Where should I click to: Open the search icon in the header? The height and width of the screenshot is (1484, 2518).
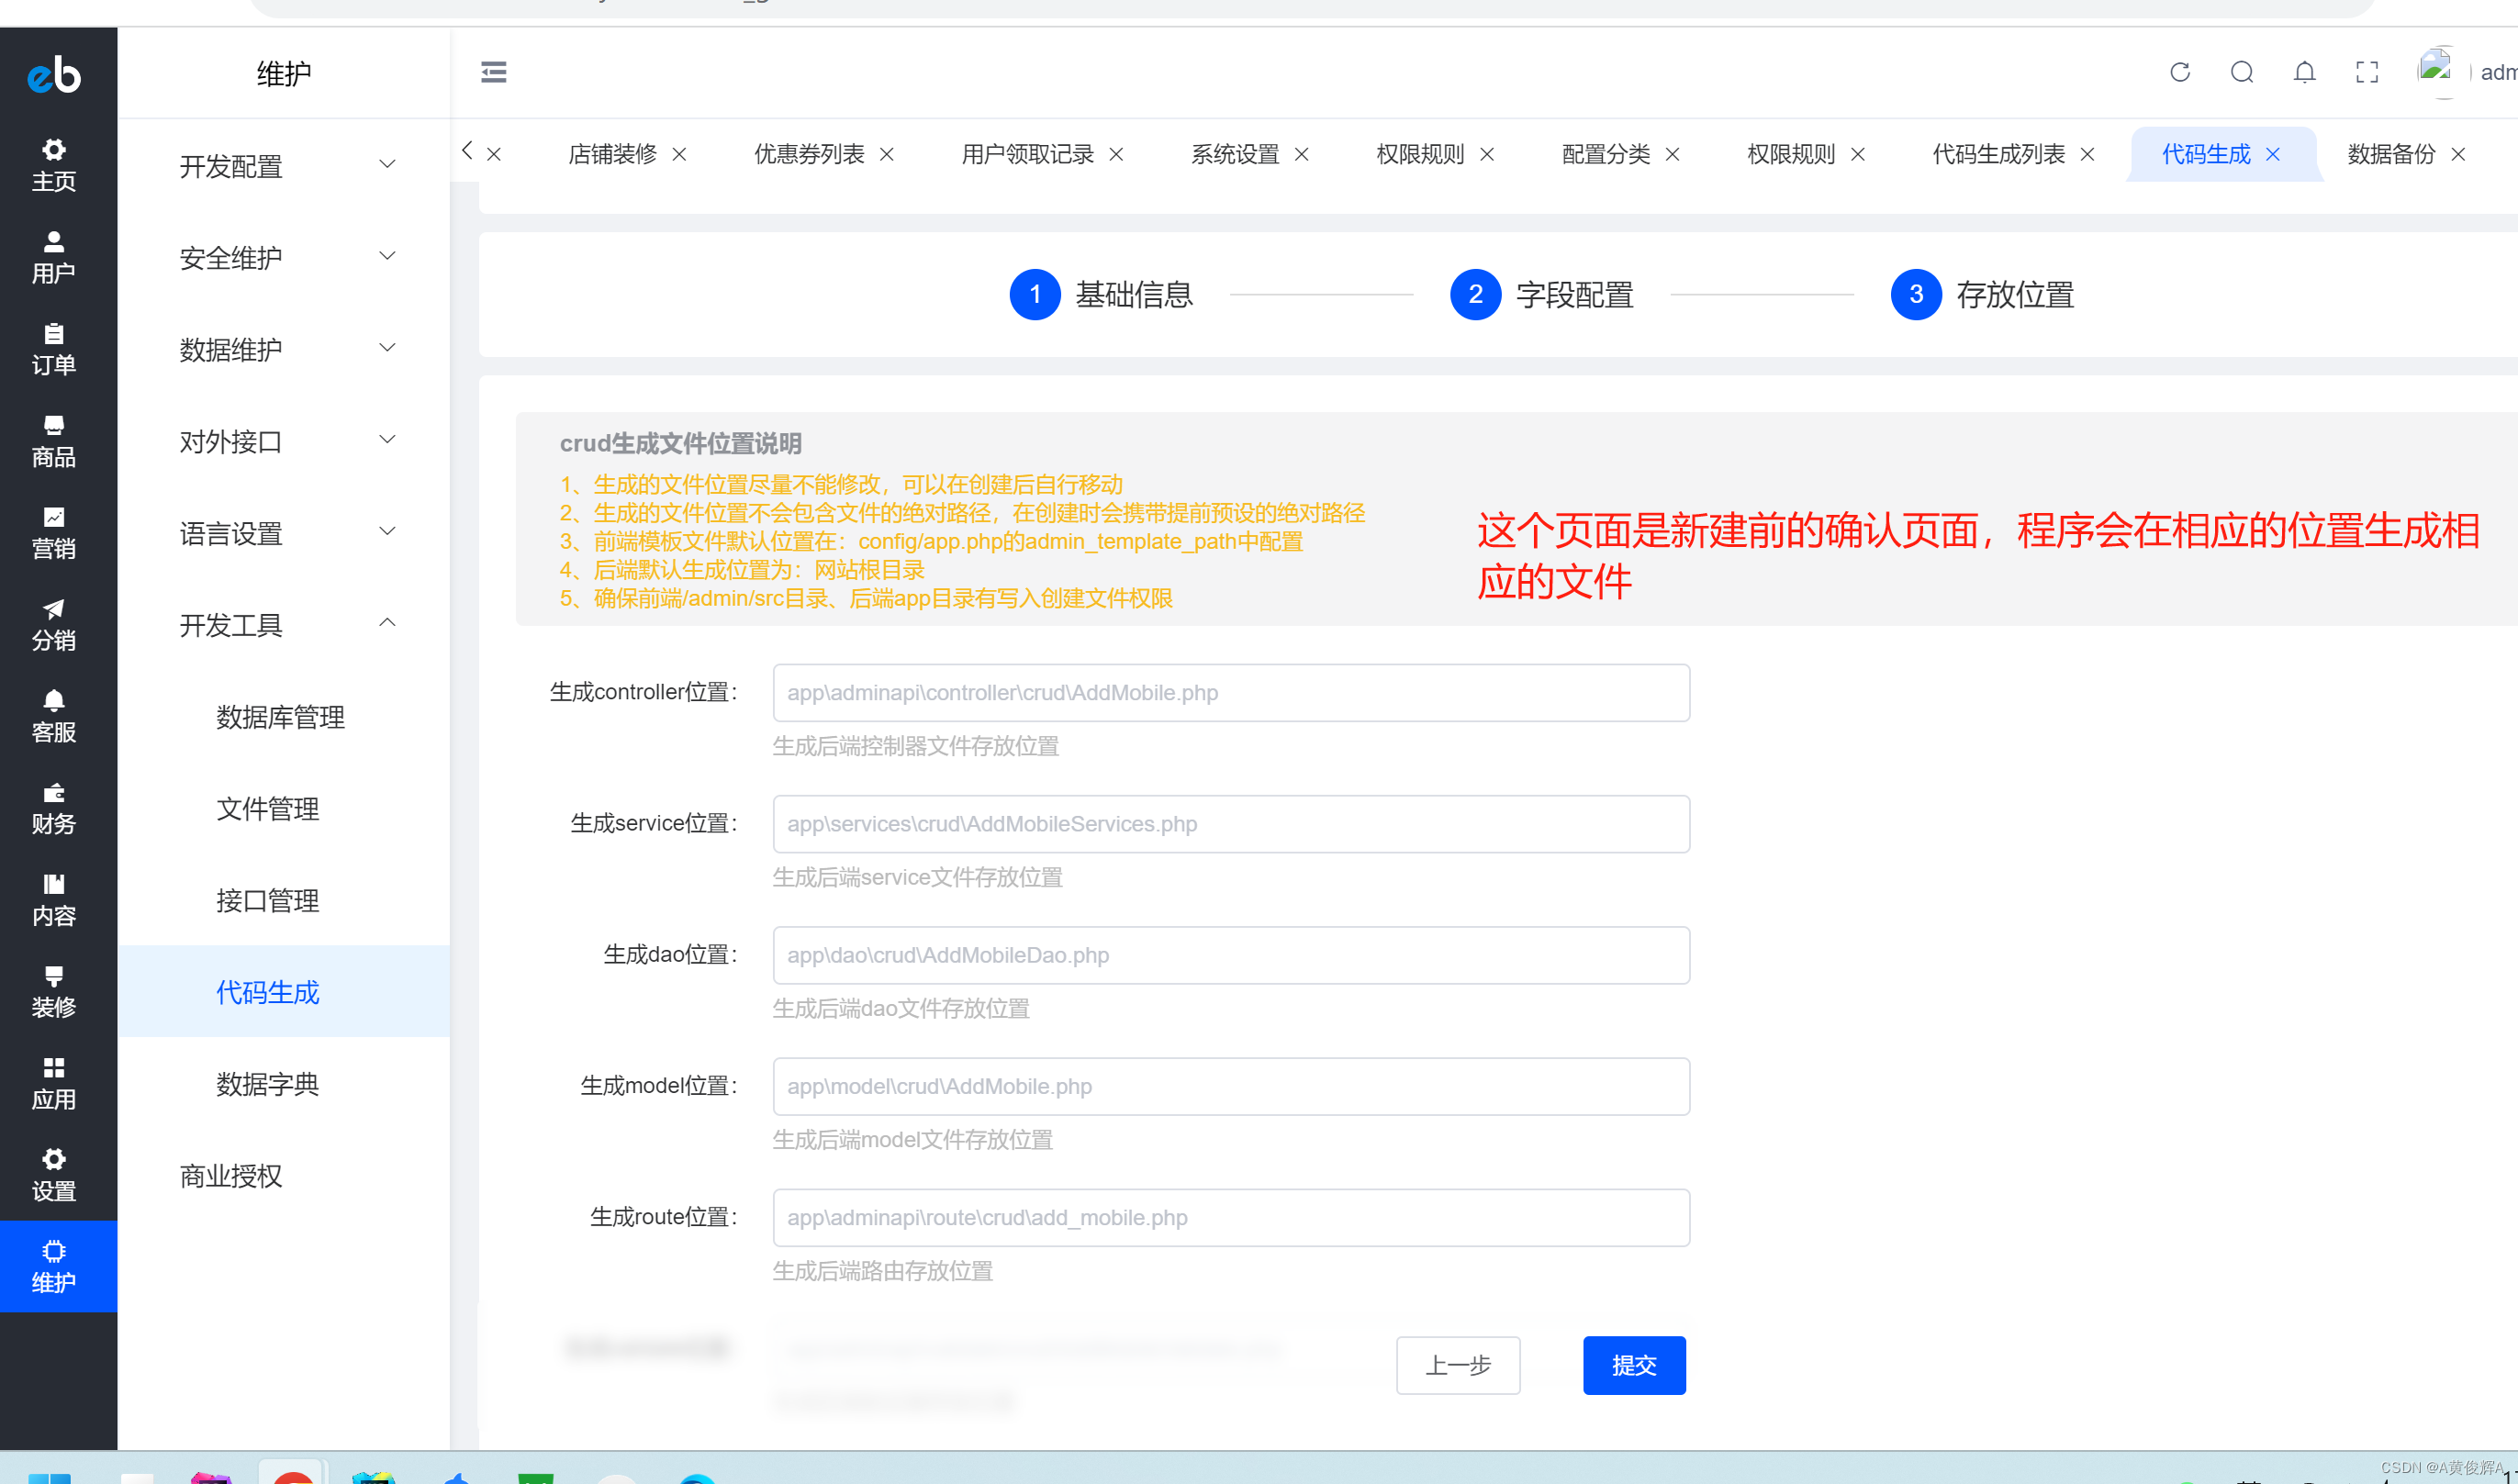pos(2242,72)
